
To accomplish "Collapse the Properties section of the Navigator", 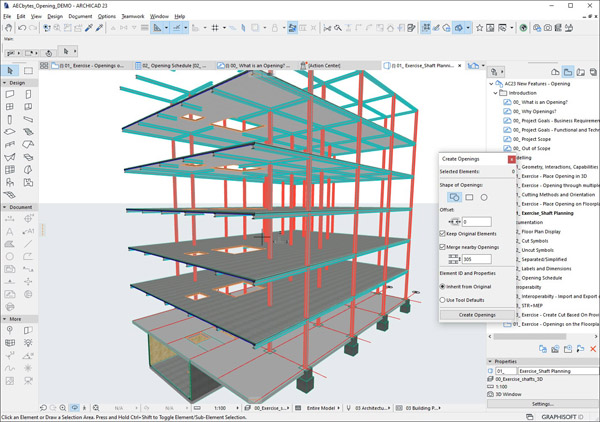I will [x=490, y=361].
